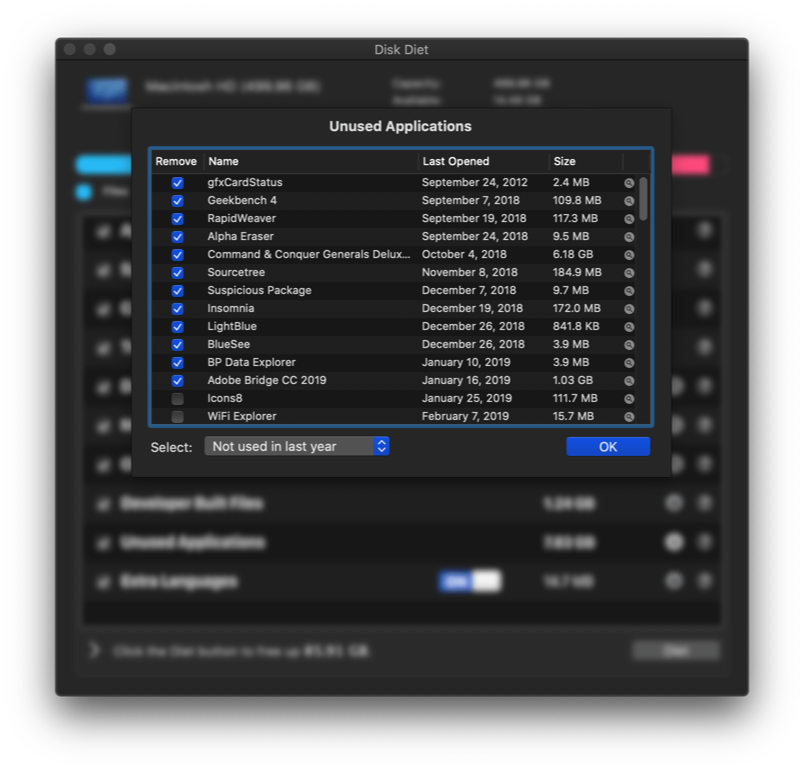The height and width of the screenshot is (770, 804).
Task: Select the 'Adobe Bridge CC 2019' name
Action: [x=267, y=380]
